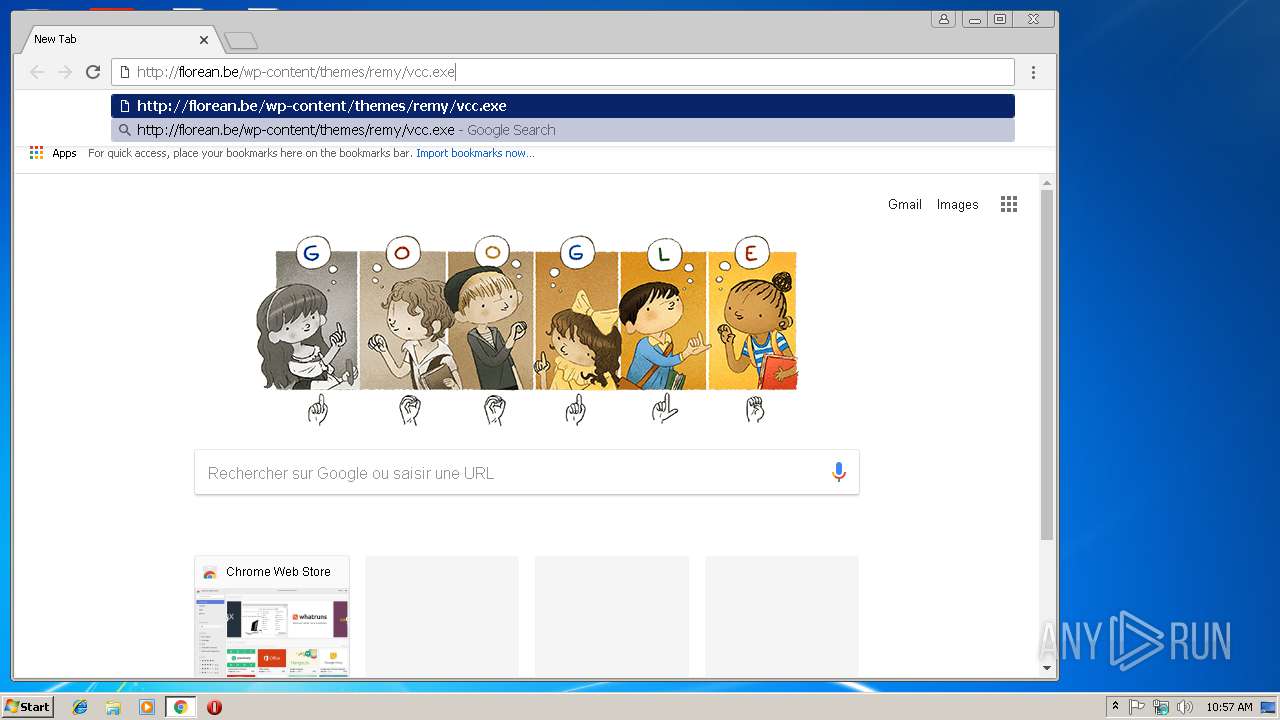The width and height of the screenshot is (1280, 720).
Task: Click the page vertical scrollbar
Action: 1047,363
